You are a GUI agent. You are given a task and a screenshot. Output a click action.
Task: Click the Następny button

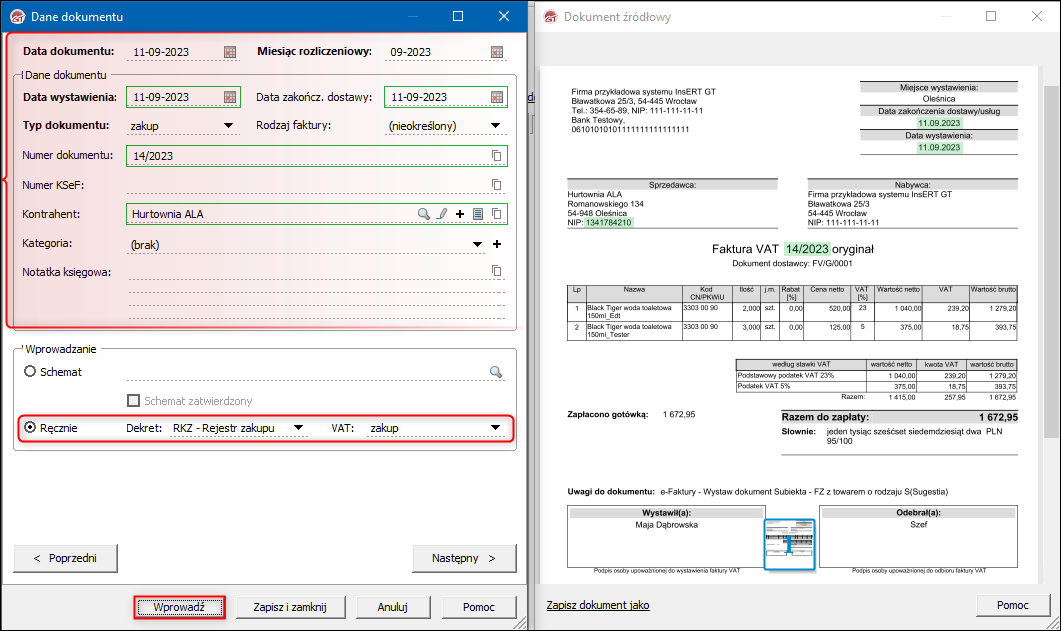[x=464, y=558]
